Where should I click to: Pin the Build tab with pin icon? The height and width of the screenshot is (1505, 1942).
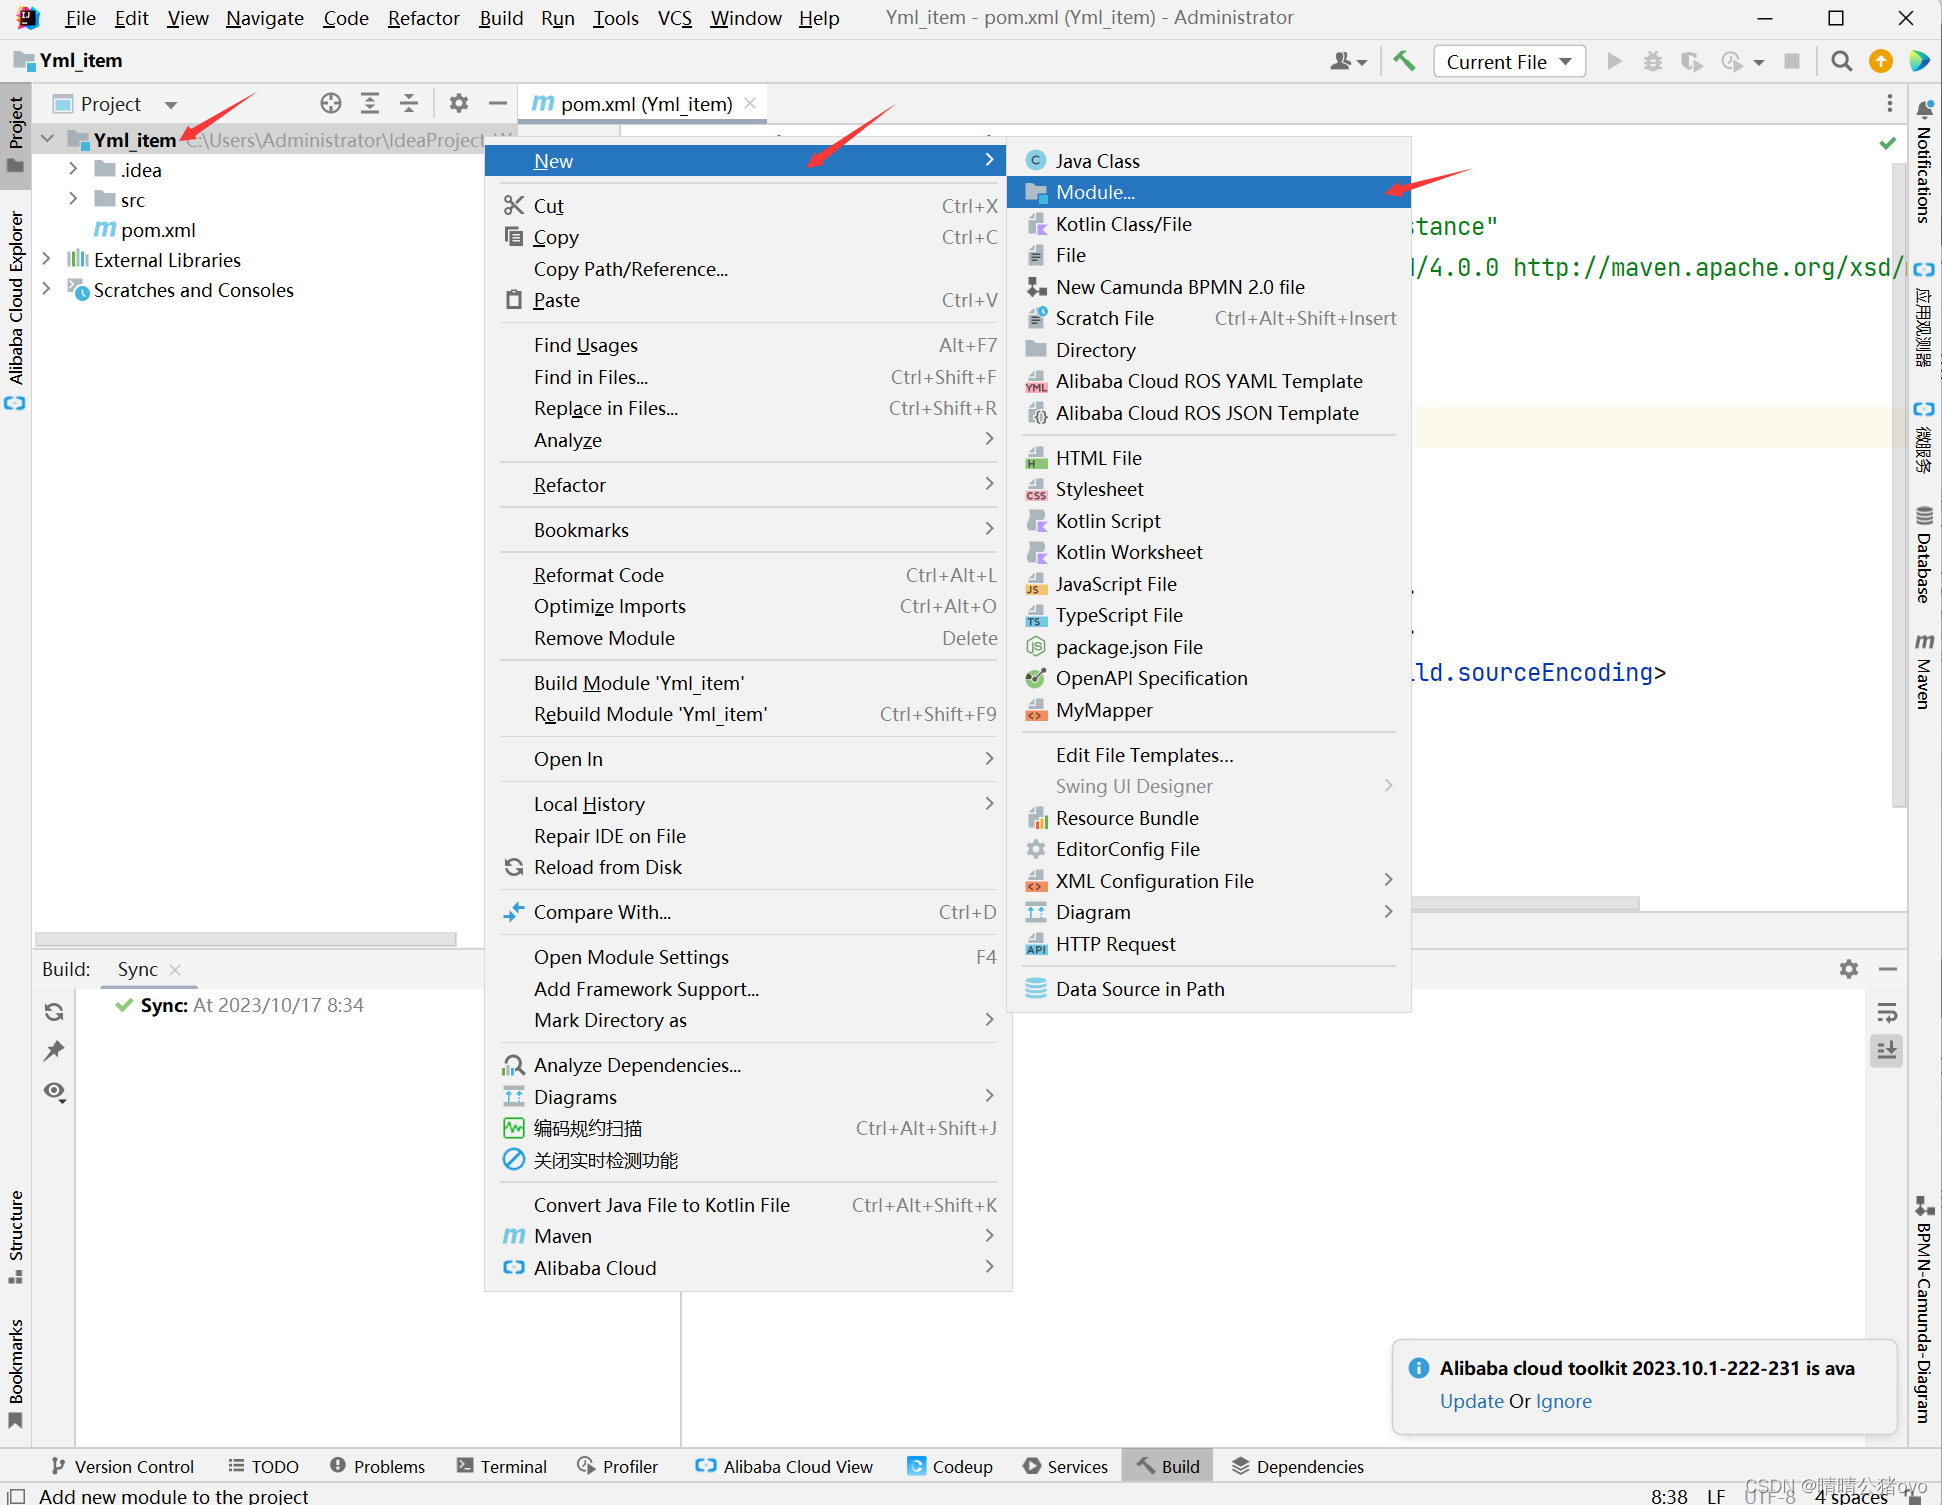[x=54, y=1051]
